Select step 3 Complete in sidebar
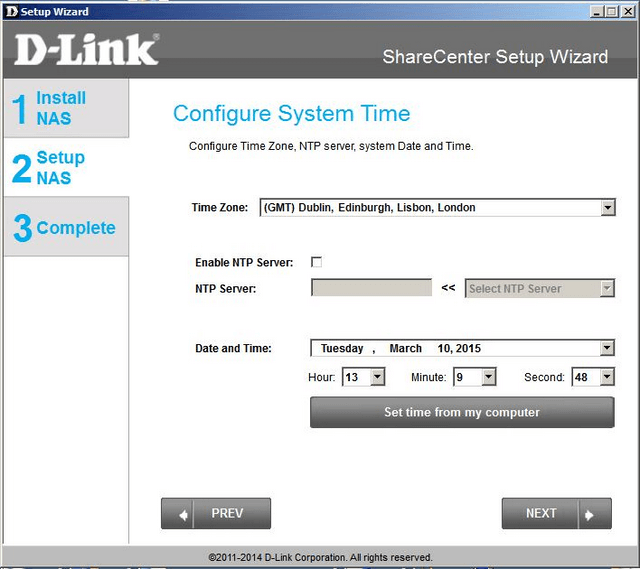 [x=66, y=227]
